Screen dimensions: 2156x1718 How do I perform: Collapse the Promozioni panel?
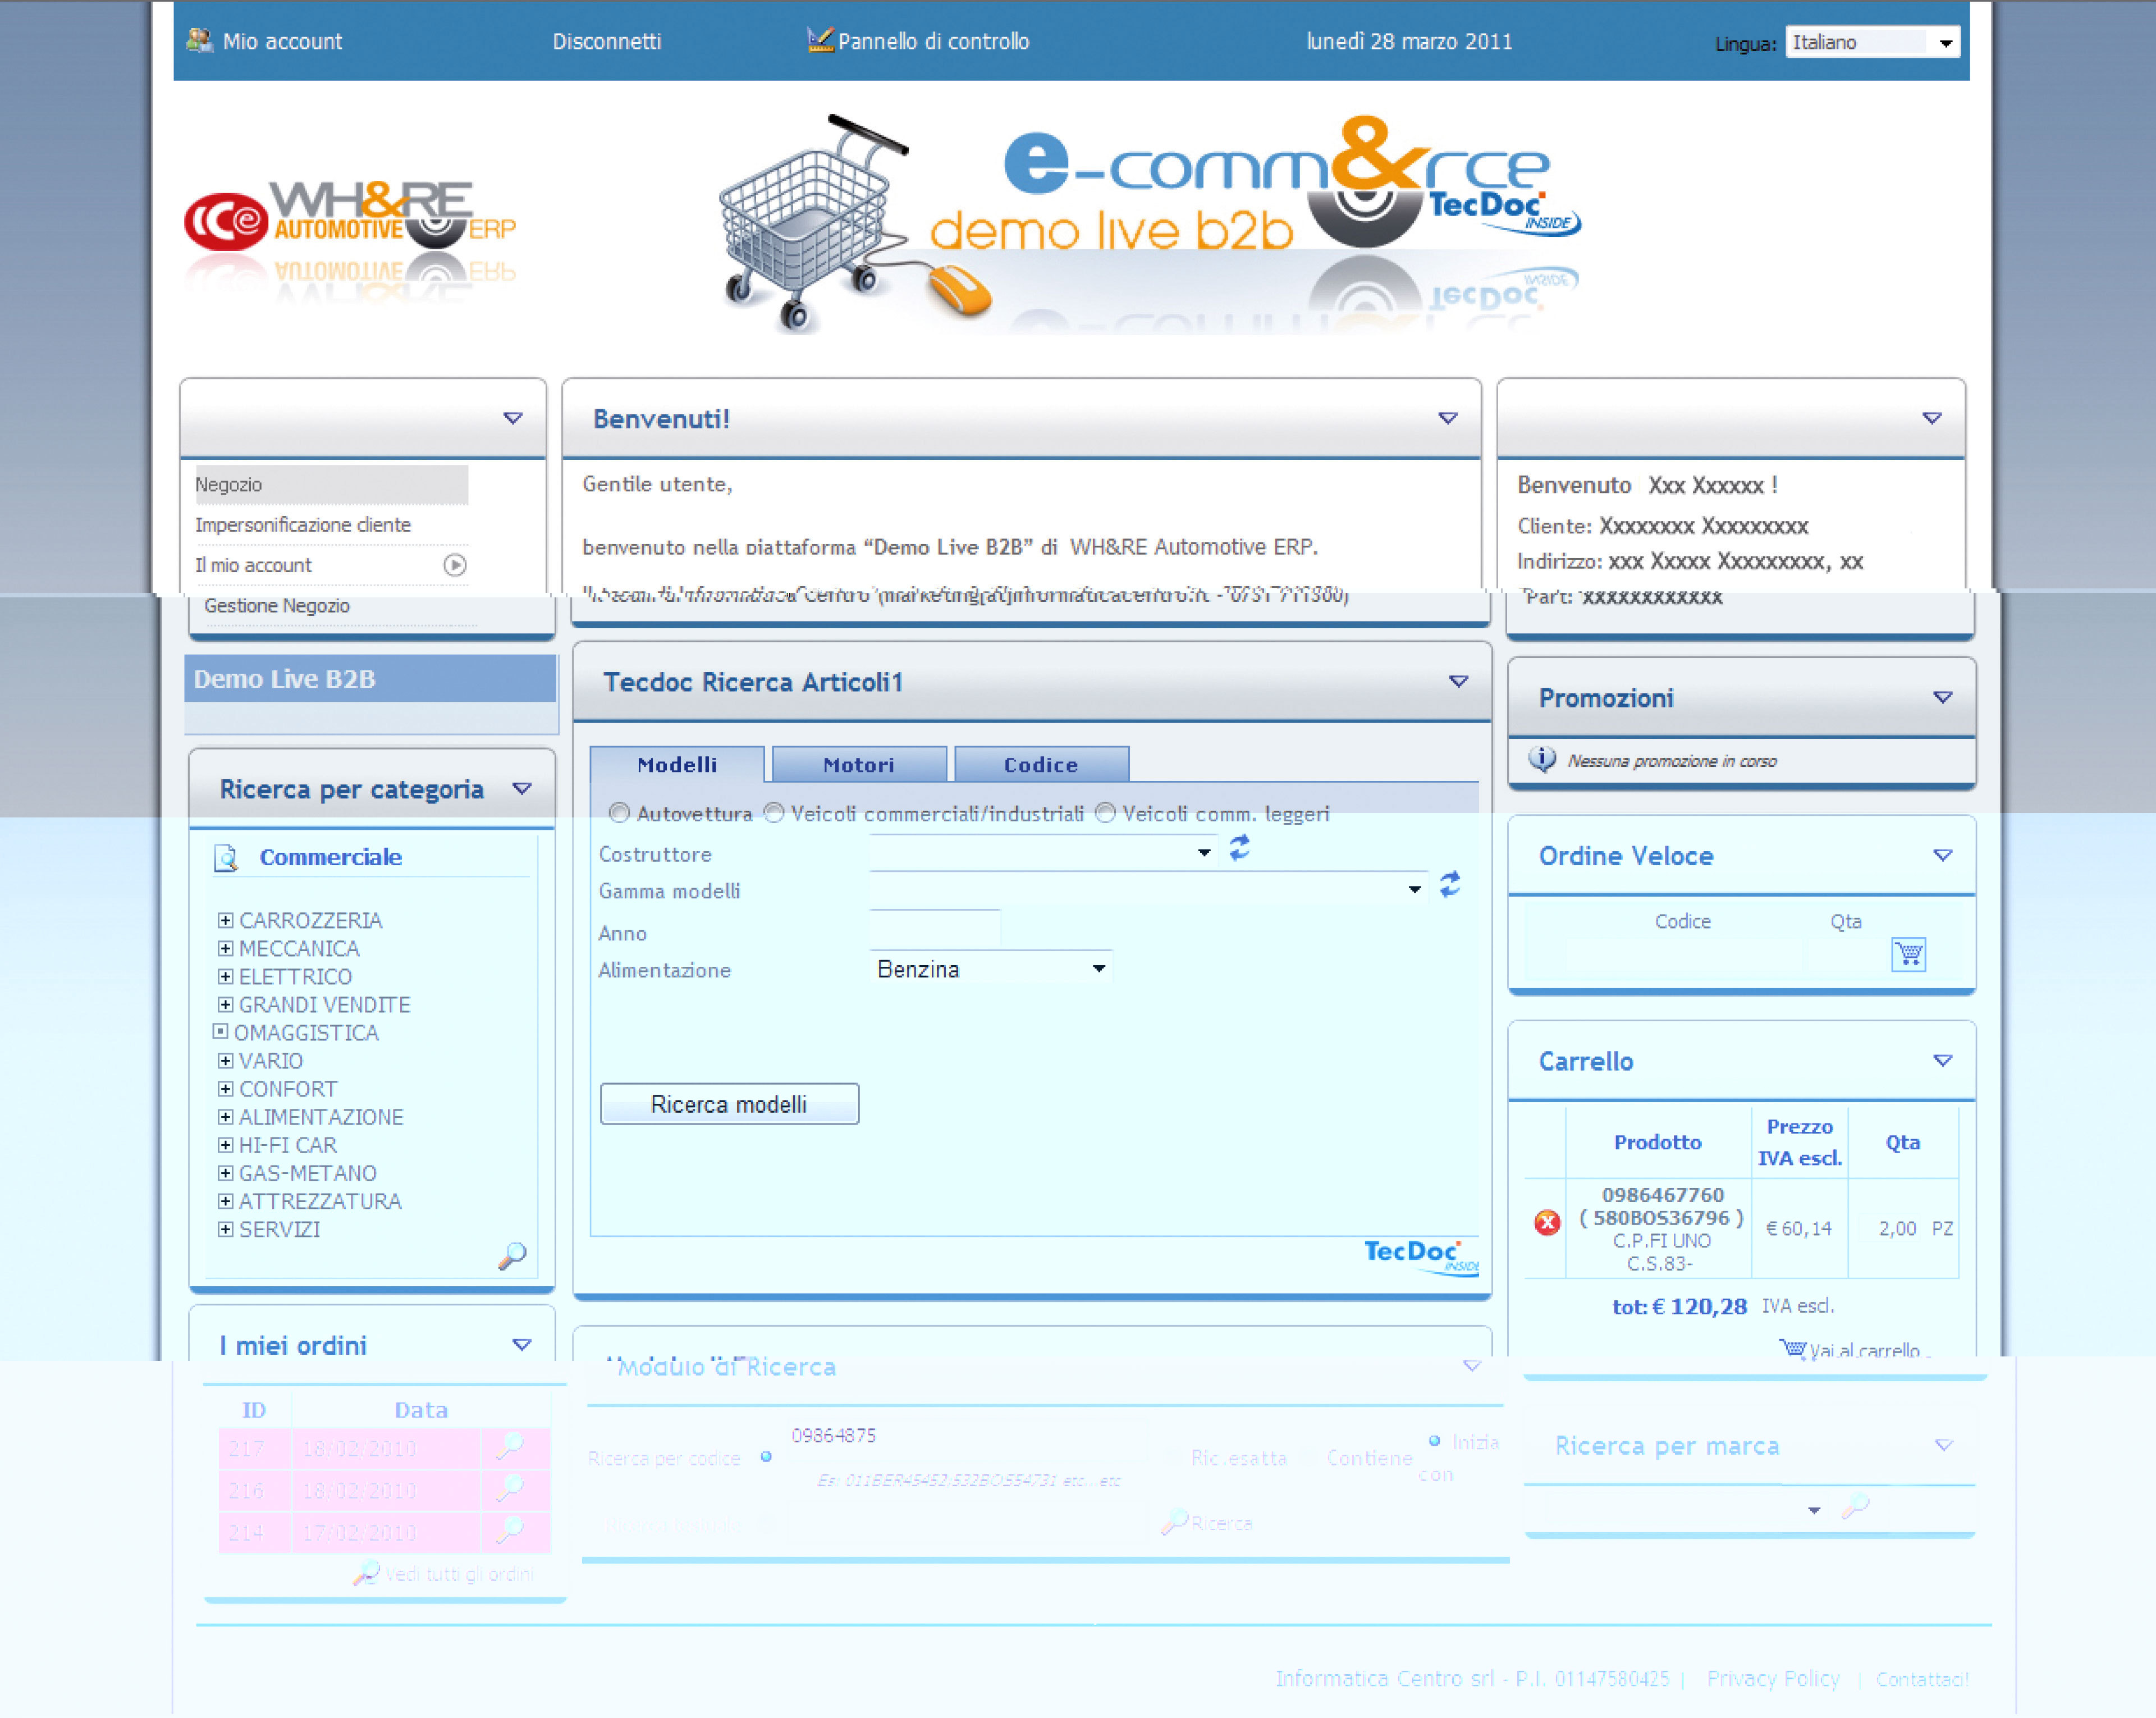[x=1942, y=697]
